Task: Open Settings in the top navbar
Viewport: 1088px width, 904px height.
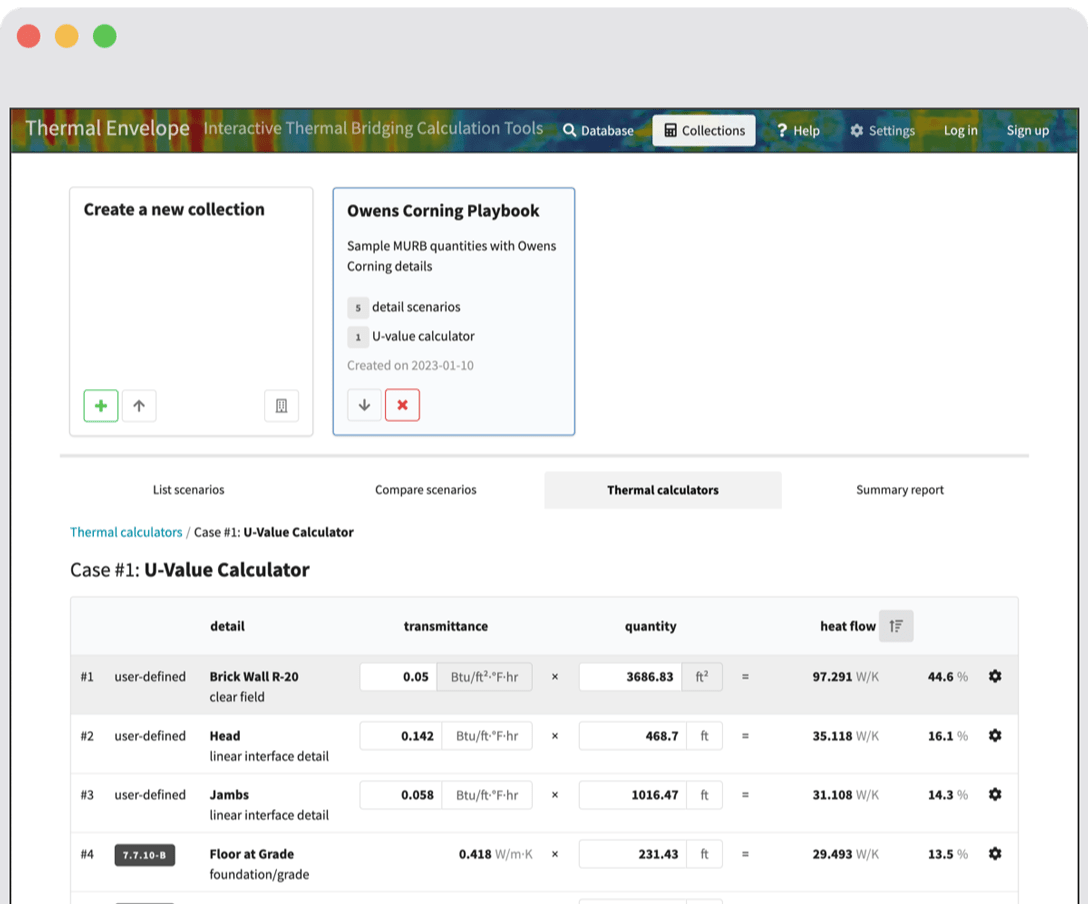Action: point(882,131)
